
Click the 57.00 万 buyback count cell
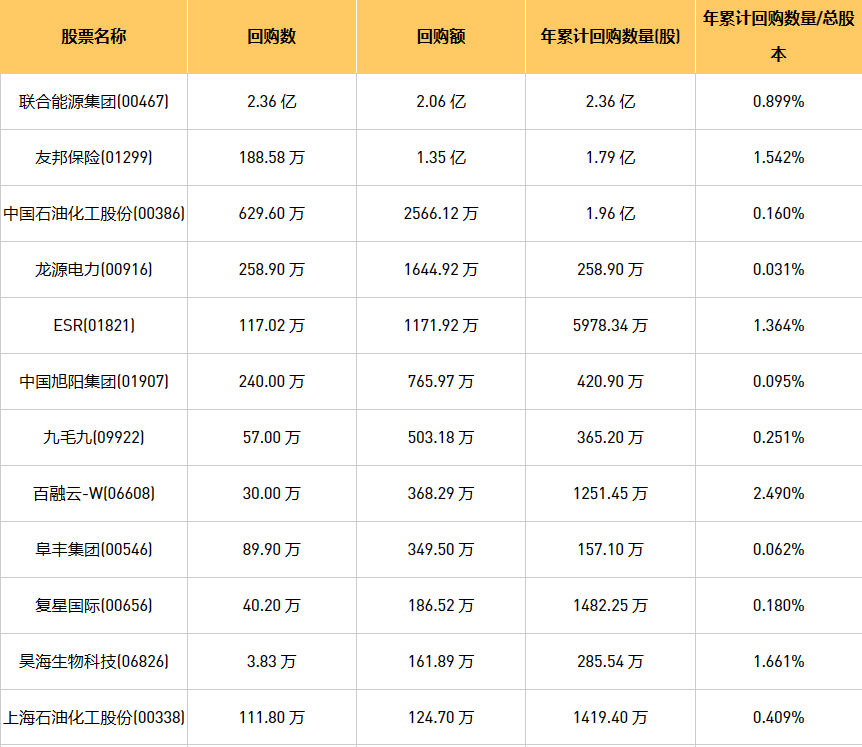(x=272, y=438)
